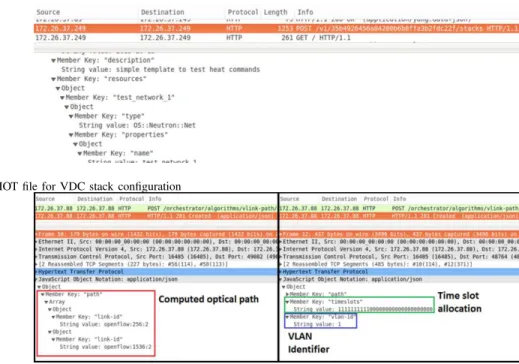Select vlan-id String value: 1
This screenshot has width=519, height=364.
click(317, 324)
